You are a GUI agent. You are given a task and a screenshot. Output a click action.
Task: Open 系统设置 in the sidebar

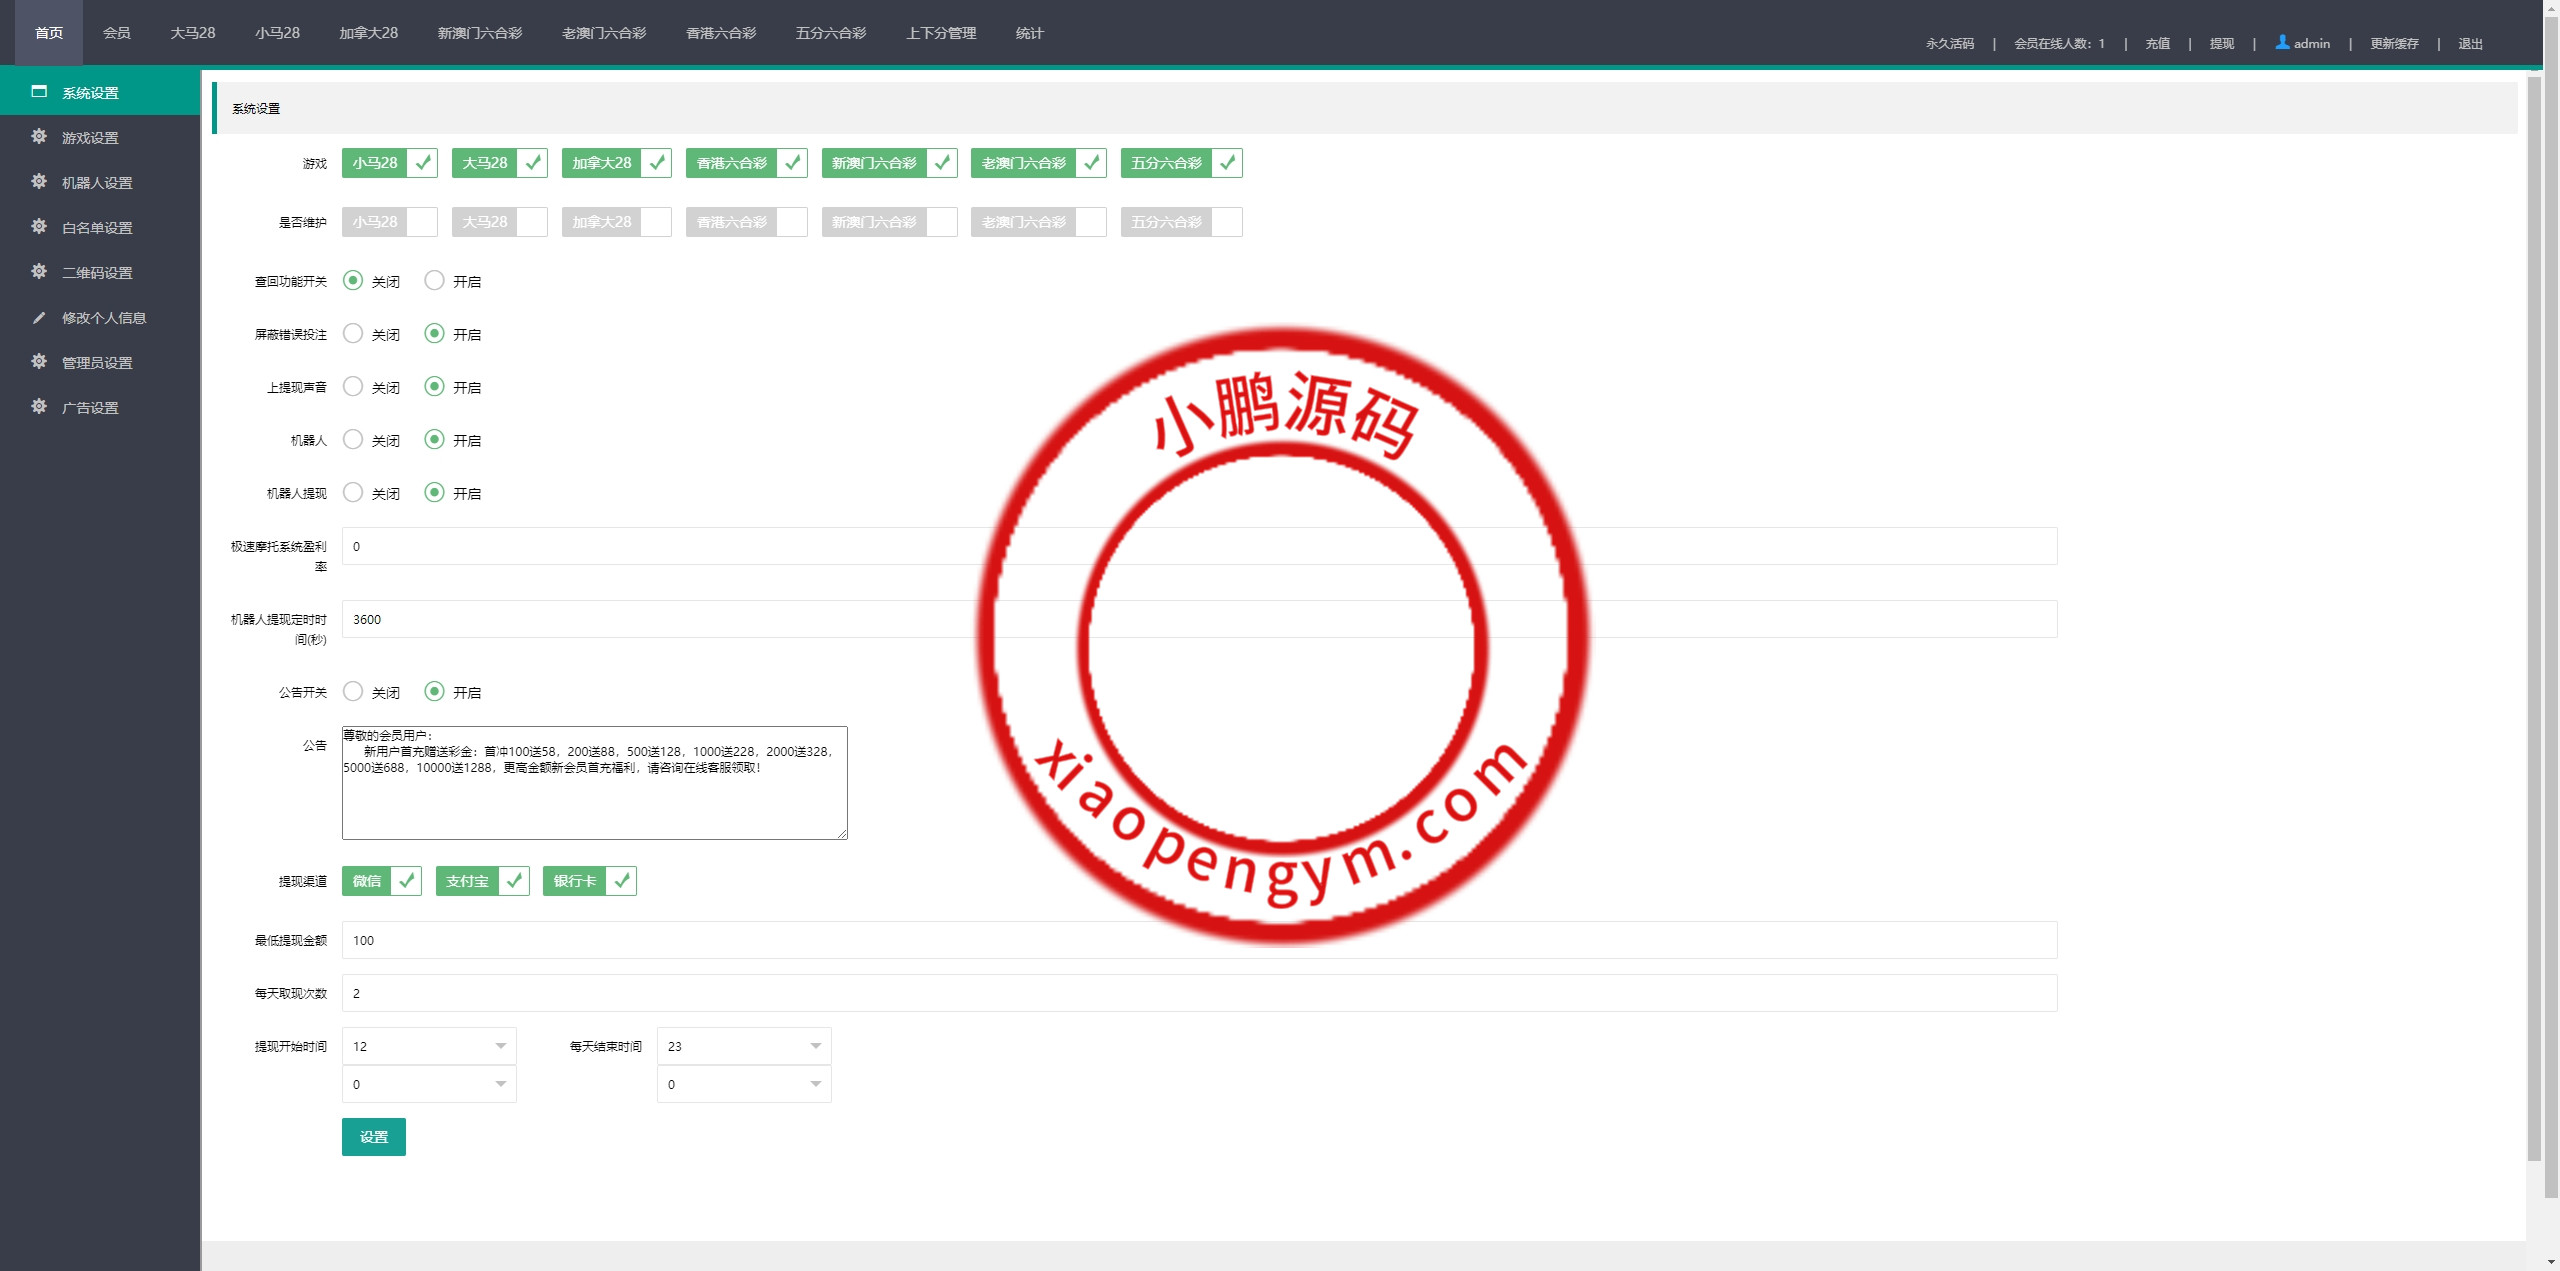pos(100,92)
